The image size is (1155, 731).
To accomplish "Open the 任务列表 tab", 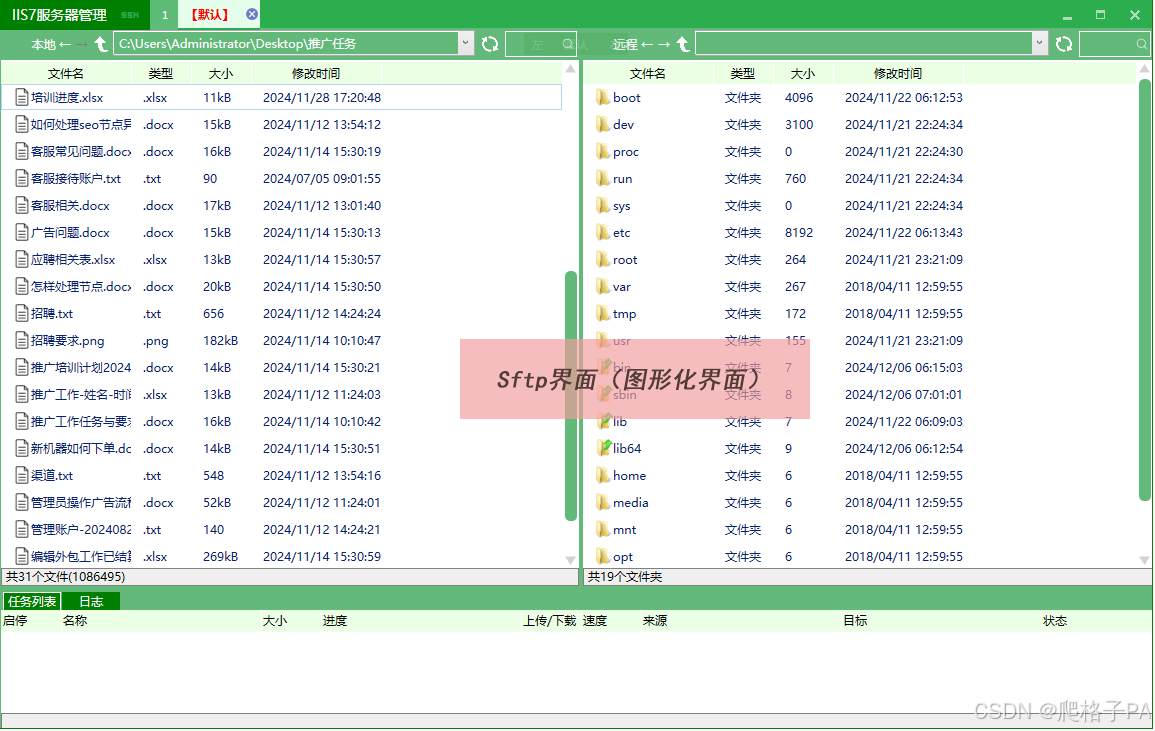I will point(32,601).
